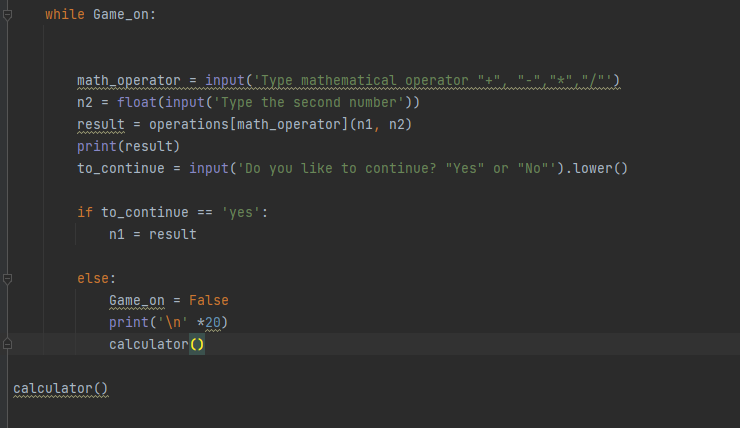Click 'n1' in 'n1 = result'
Image resolution: width=740 pixels, height=428 pixels.
click(x=117, y=235)
